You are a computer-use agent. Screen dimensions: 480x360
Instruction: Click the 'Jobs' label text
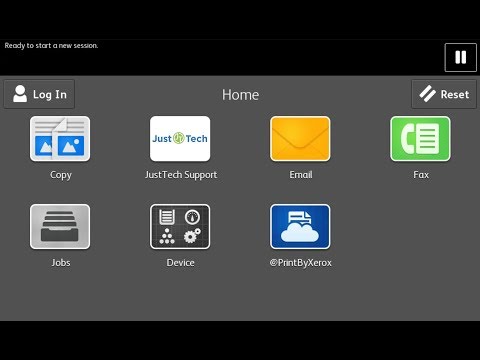click(61, 263)
